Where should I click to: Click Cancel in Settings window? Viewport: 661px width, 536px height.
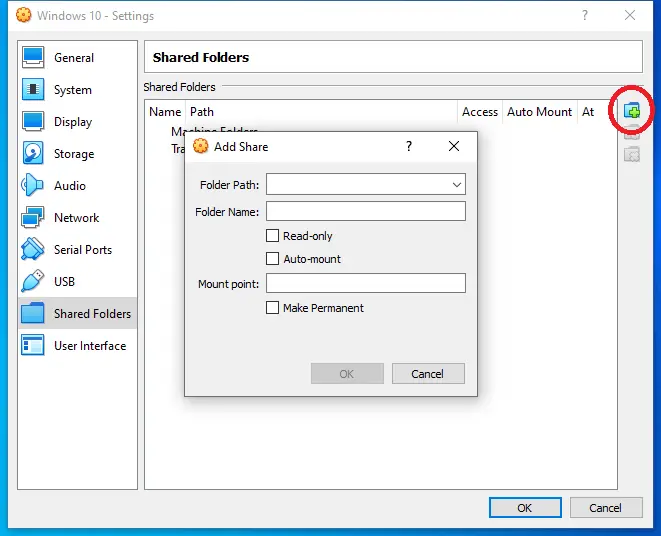[x=606, y=508]
